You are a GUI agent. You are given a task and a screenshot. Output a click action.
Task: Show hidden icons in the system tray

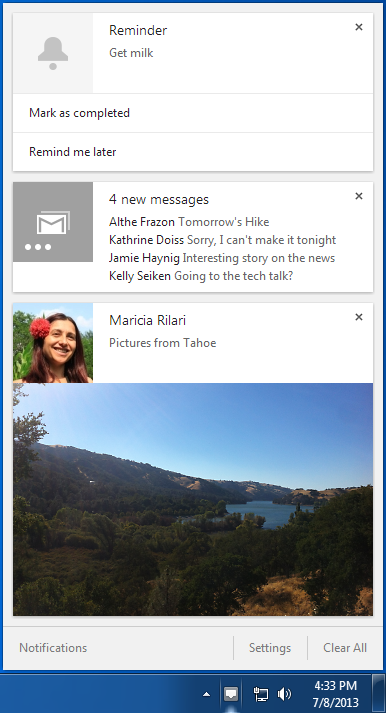206,694
